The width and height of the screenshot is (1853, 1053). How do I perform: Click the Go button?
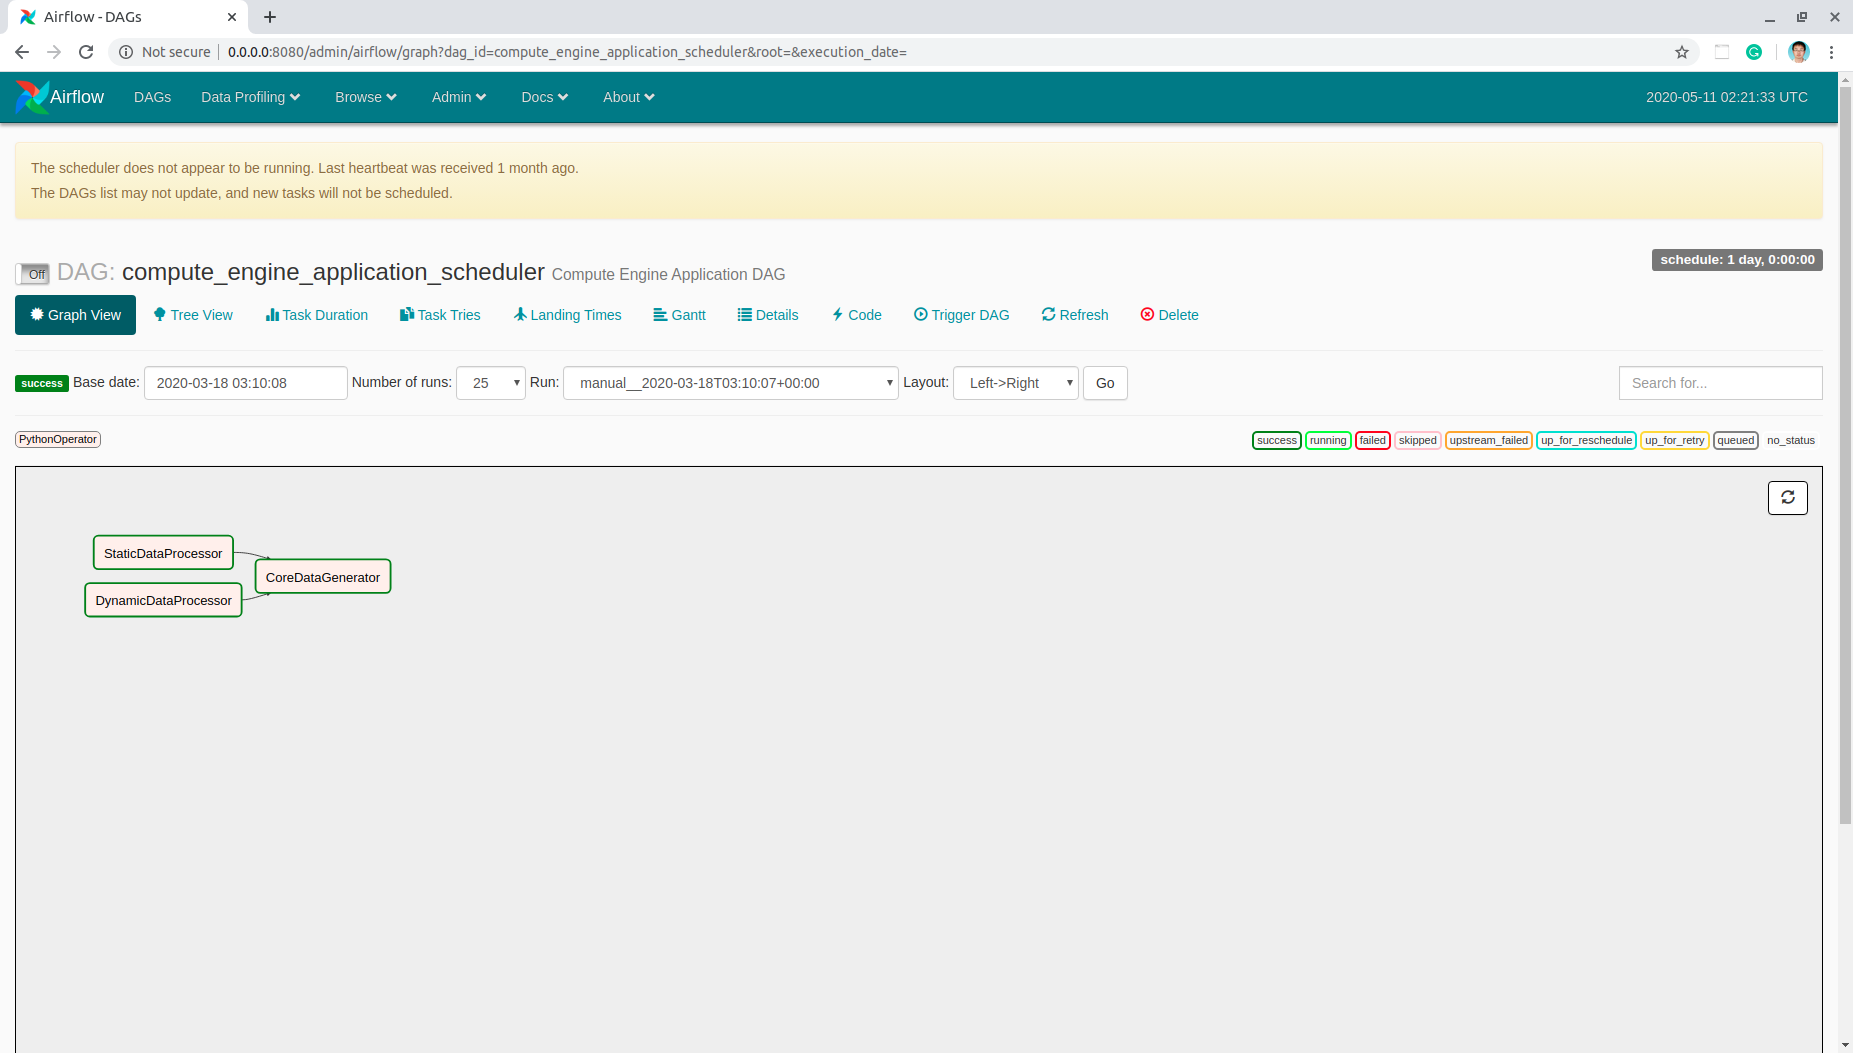coord(1105,383)
